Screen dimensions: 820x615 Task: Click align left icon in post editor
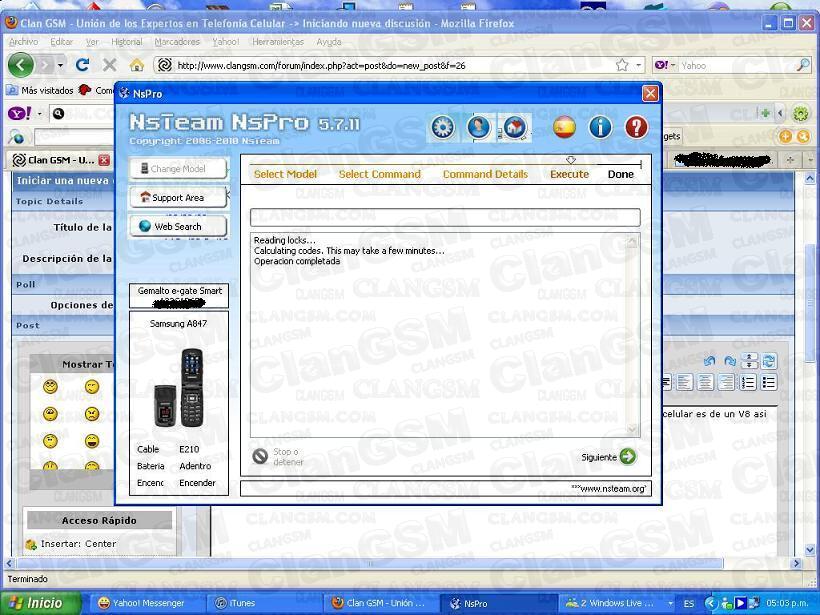(x=684, y=383)
